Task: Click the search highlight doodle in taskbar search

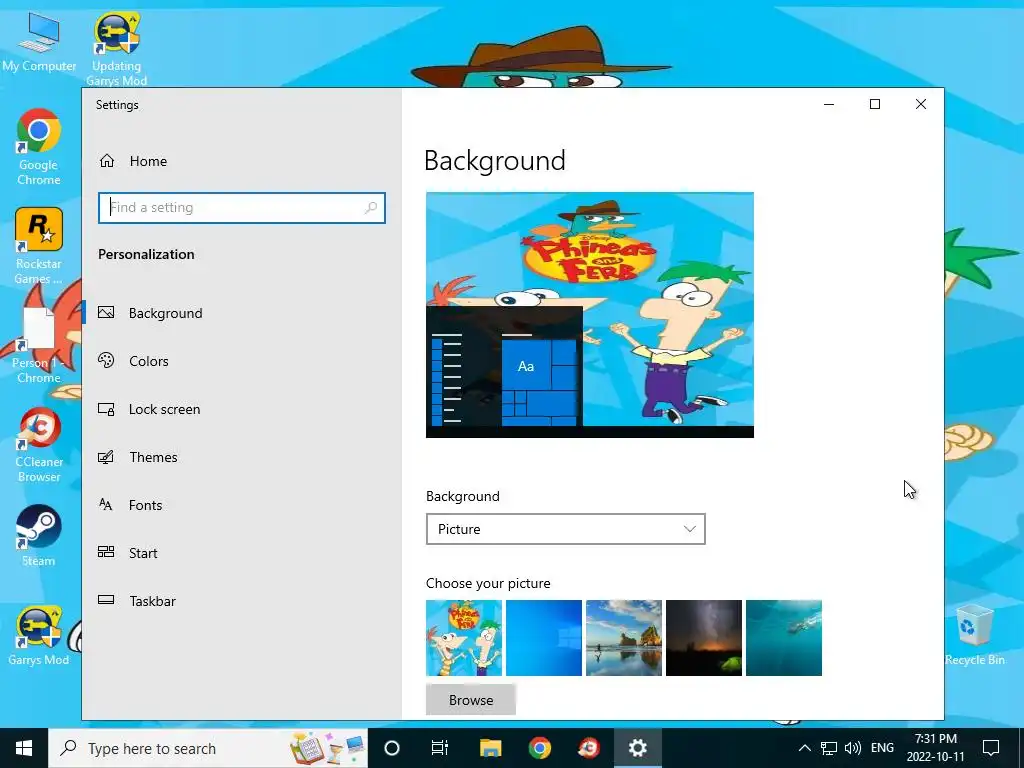Action: pyautogui.click(x=328, y=748)
